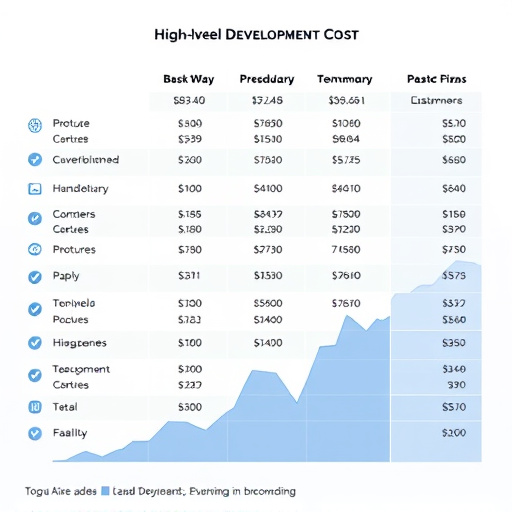Click the Tonlyelo row label
Viewport: 512px width, 512px height.
[x=74, y=303]
